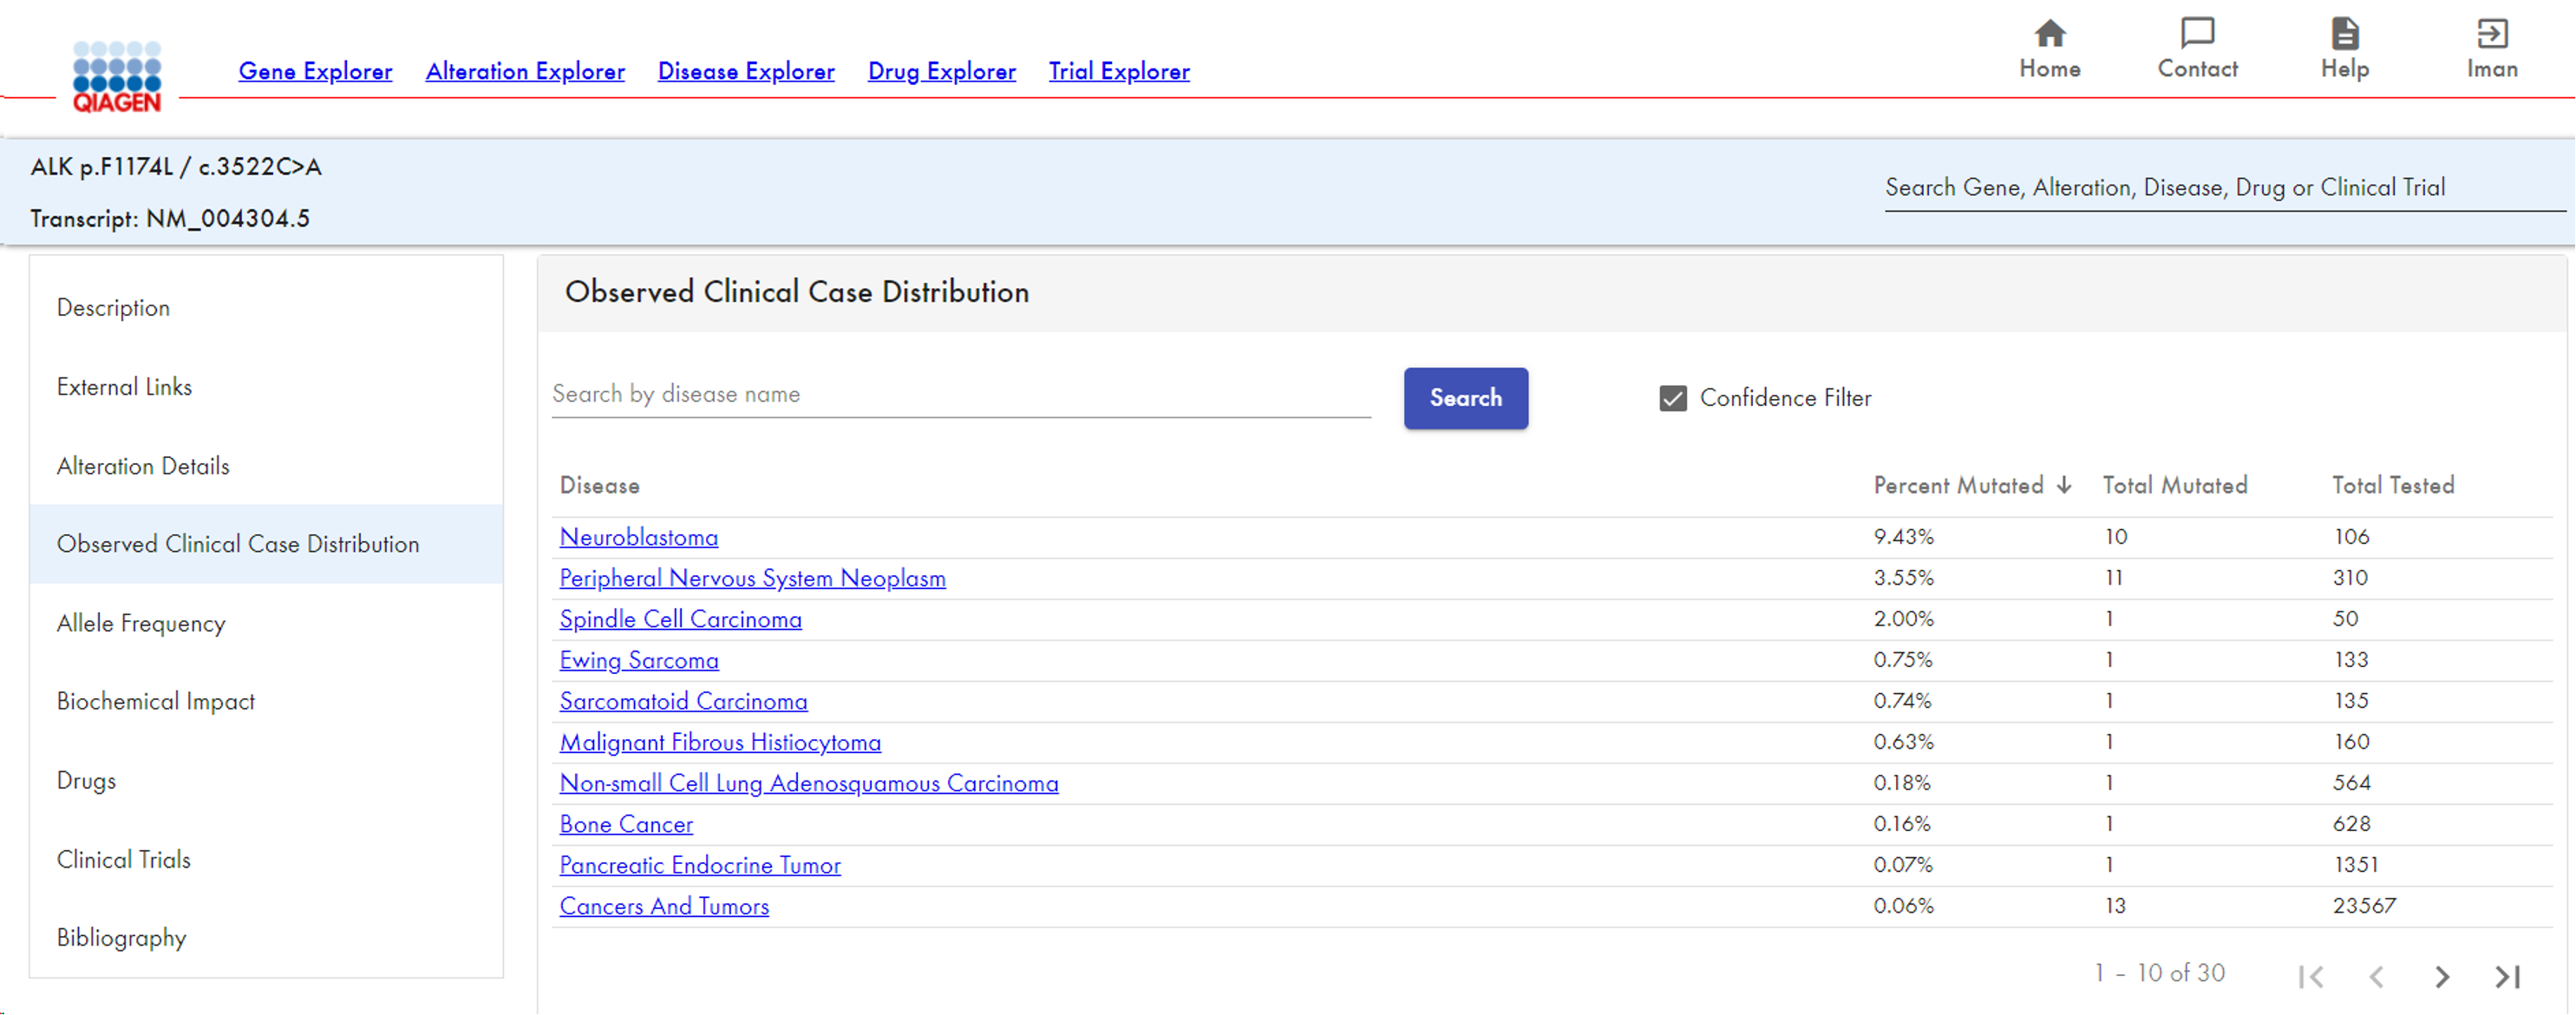Screen dimensions: 2576x1015
Task: Click the Transcript: NM_004304.5 text
Action: (170, 219)
